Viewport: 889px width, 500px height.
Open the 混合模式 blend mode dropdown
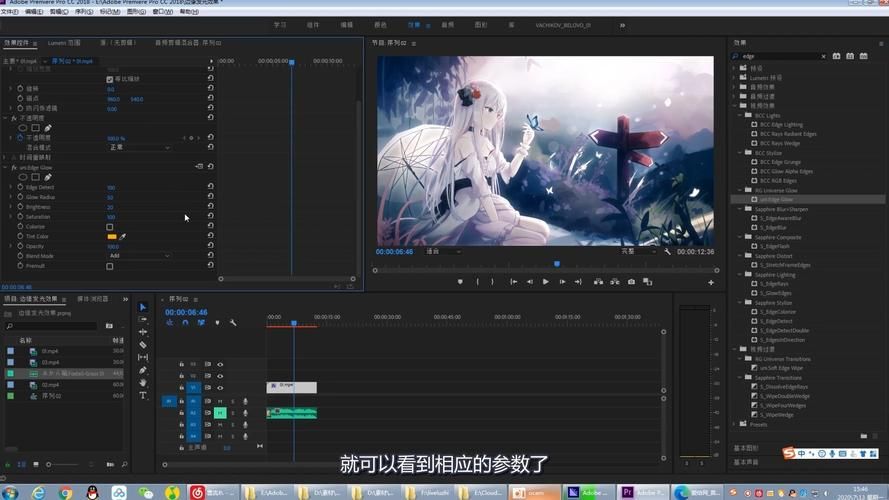point(139,147)
